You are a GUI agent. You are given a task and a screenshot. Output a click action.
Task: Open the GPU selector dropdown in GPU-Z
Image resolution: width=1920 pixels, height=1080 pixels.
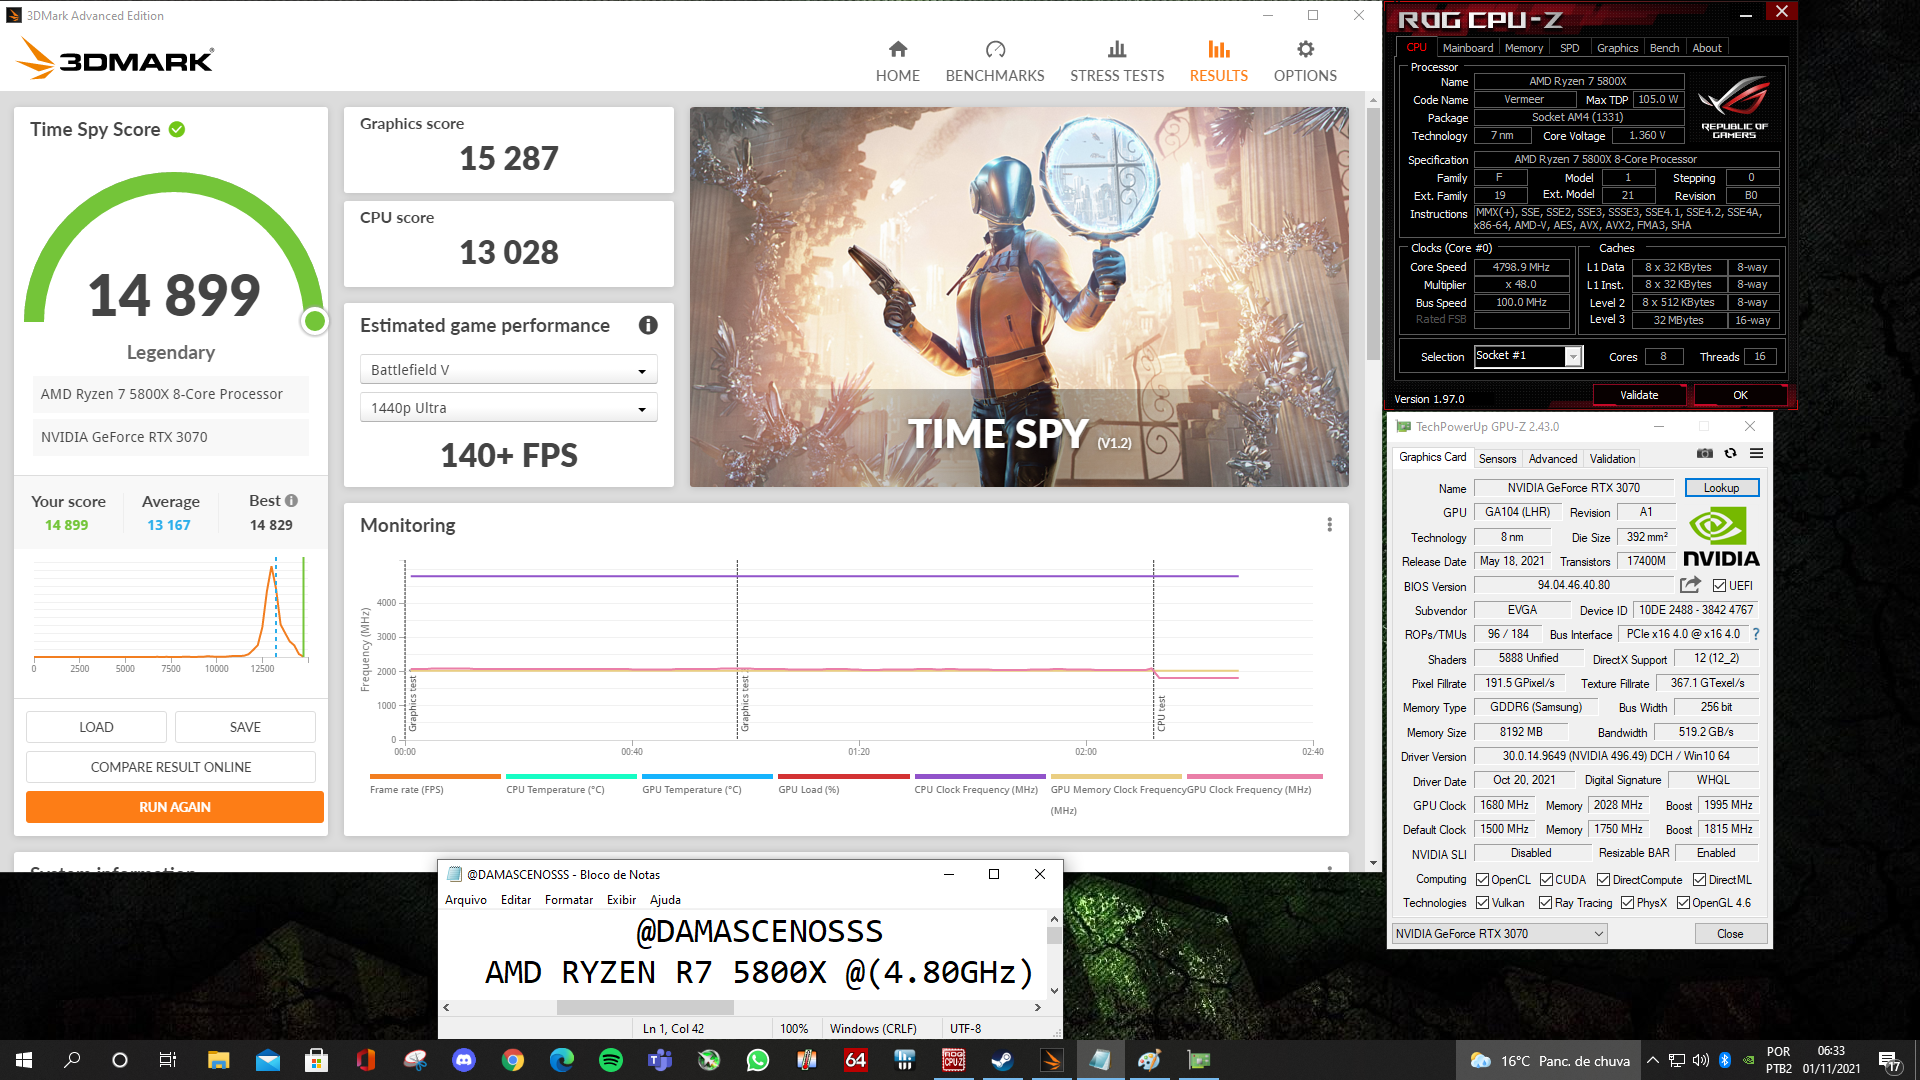(x=1499, y=934)
